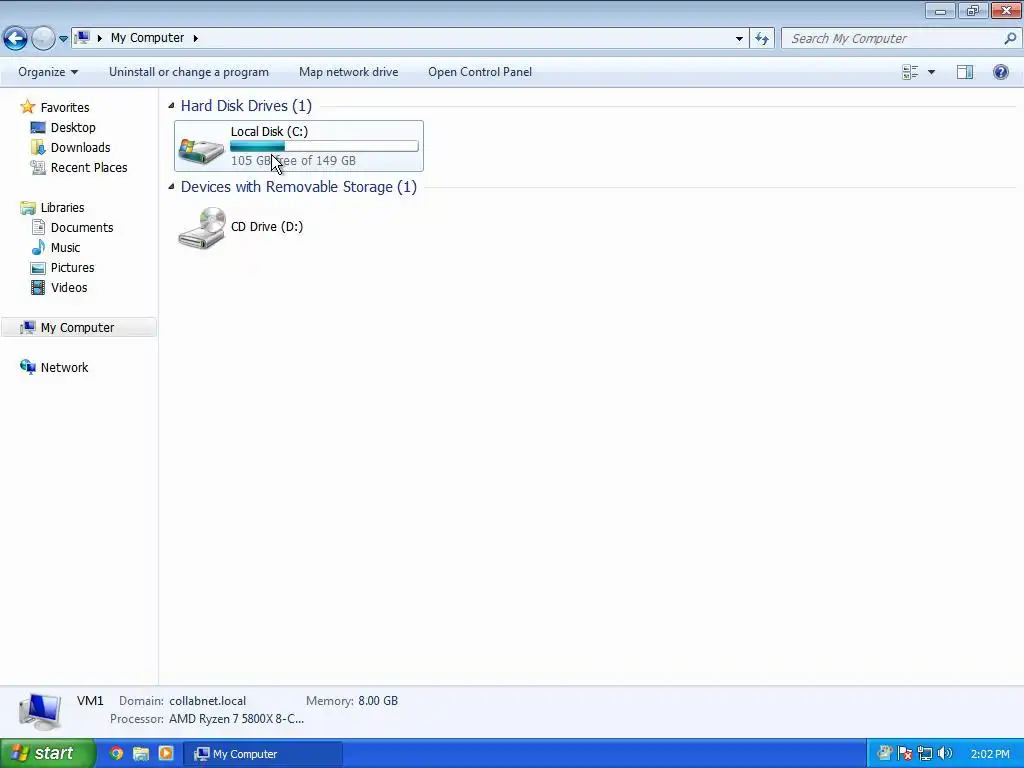The image size is (1024, 768).
Task: Click Open Control Panel
Action: pyautogui.click(x=480, y=72)
